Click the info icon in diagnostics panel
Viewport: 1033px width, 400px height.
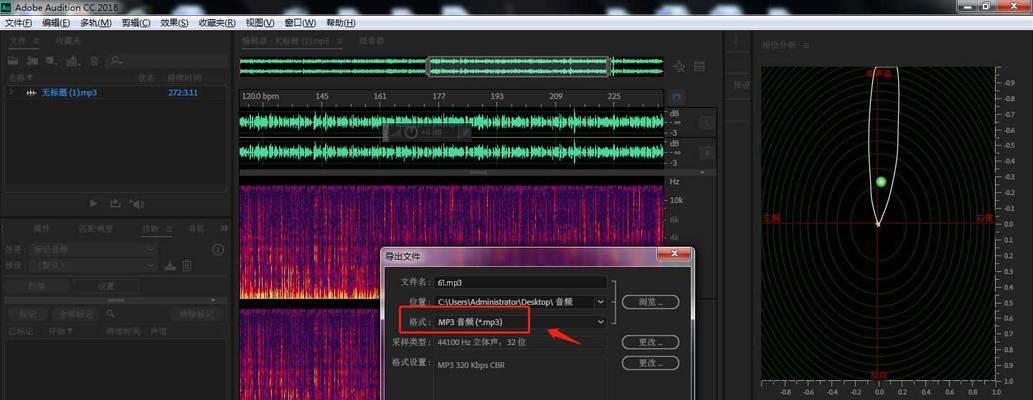coord(218,250)
